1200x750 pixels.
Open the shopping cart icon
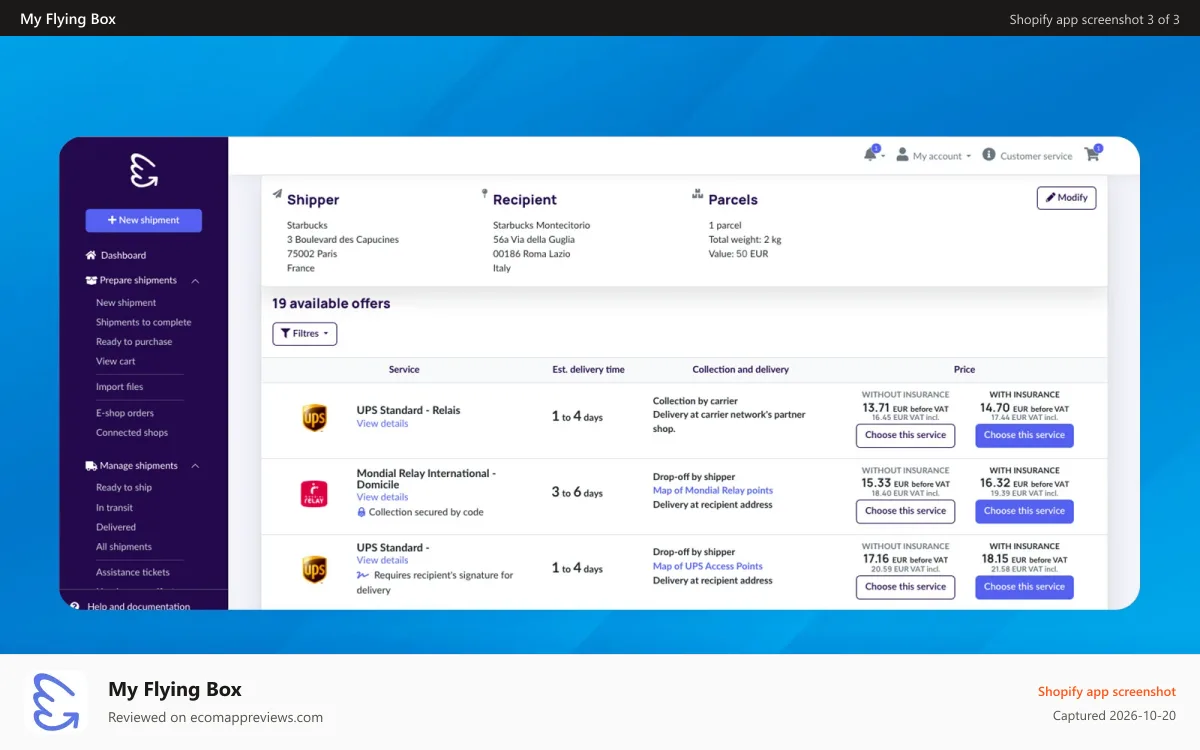(1092, 154)
